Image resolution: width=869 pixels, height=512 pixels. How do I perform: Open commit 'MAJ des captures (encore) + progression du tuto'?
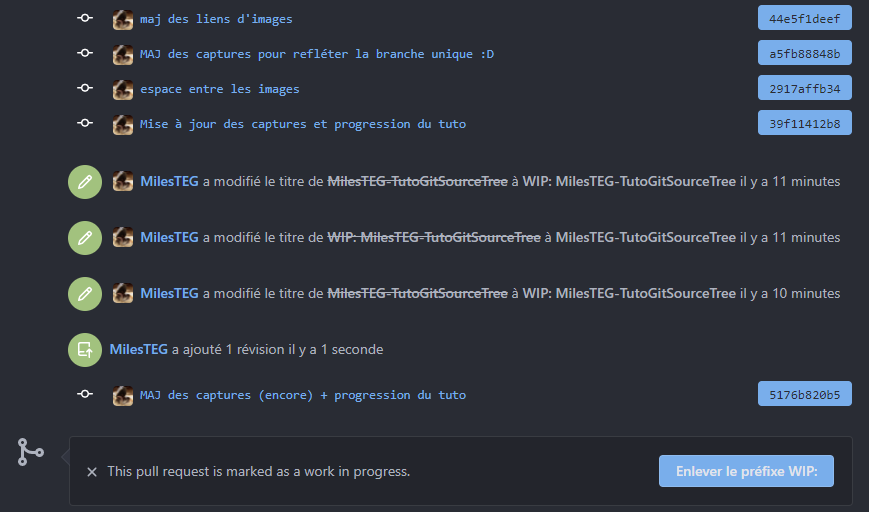[303, 395]
